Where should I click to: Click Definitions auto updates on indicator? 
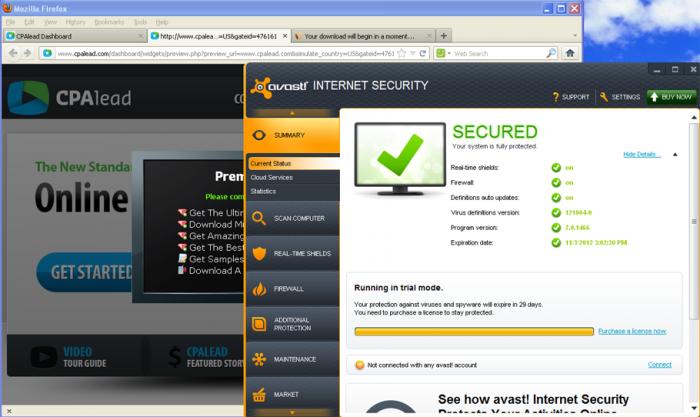click(x=556, y=198)
